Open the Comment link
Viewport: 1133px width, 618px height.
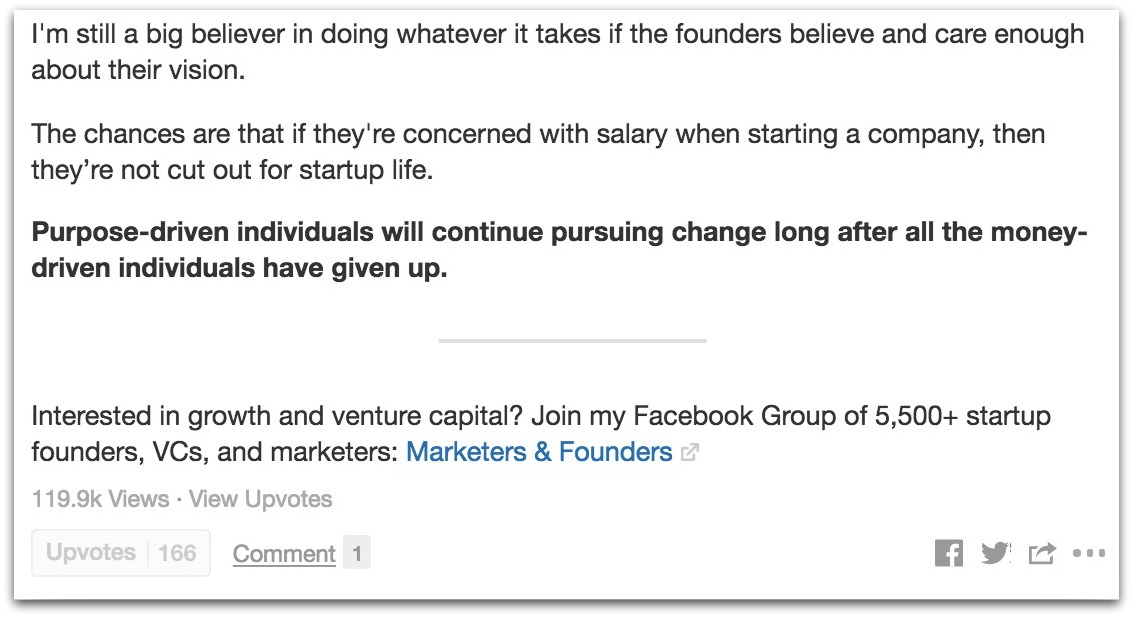click(x=284, y=554)
